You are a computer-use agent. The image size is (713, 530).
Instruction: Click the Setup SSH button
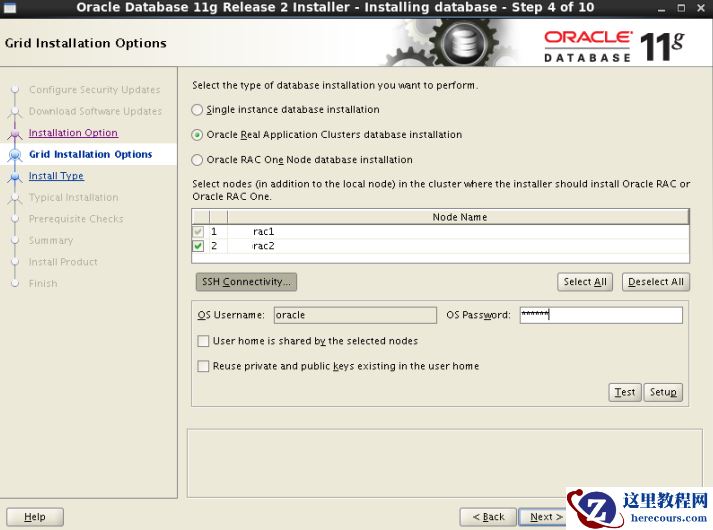[x=663, y=392]
